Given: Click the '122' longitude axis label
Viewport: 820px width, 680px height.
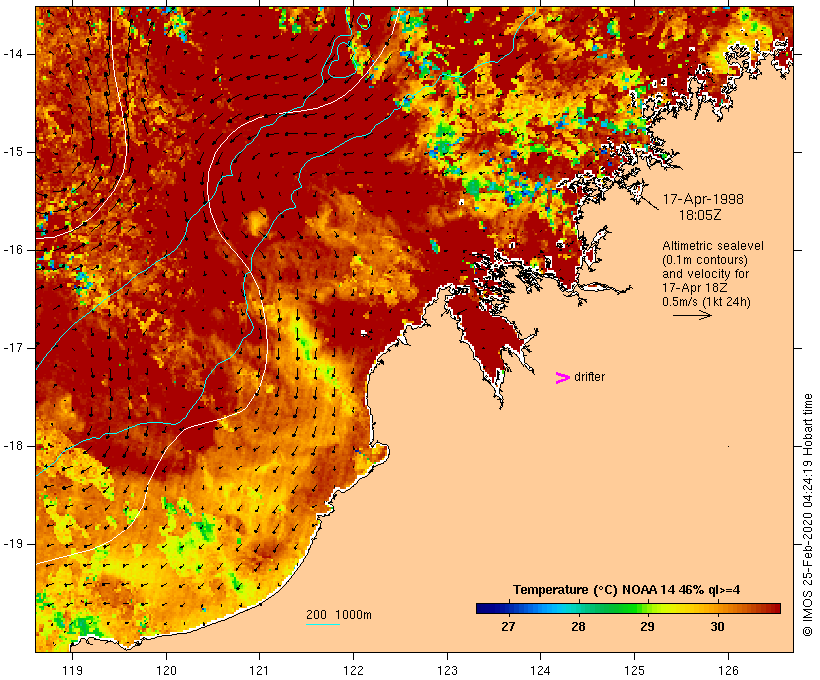Looking at the screenshot, I should (353, 671).
